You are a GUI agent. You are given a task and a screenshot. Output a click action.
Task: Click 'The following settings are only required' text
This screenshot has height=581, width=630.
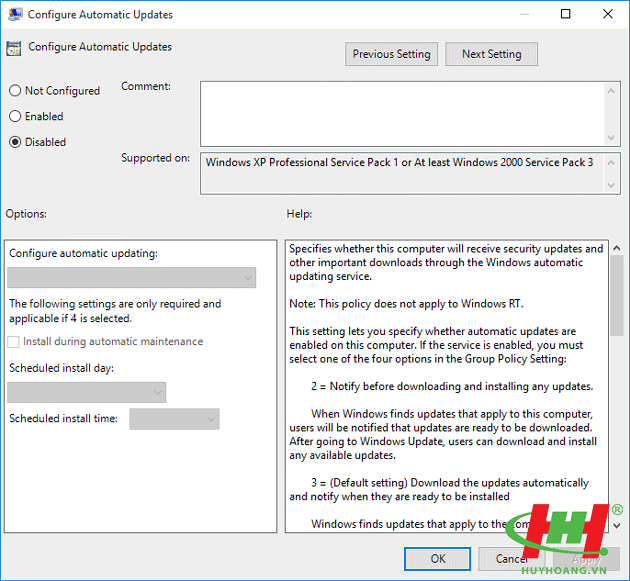115,311
